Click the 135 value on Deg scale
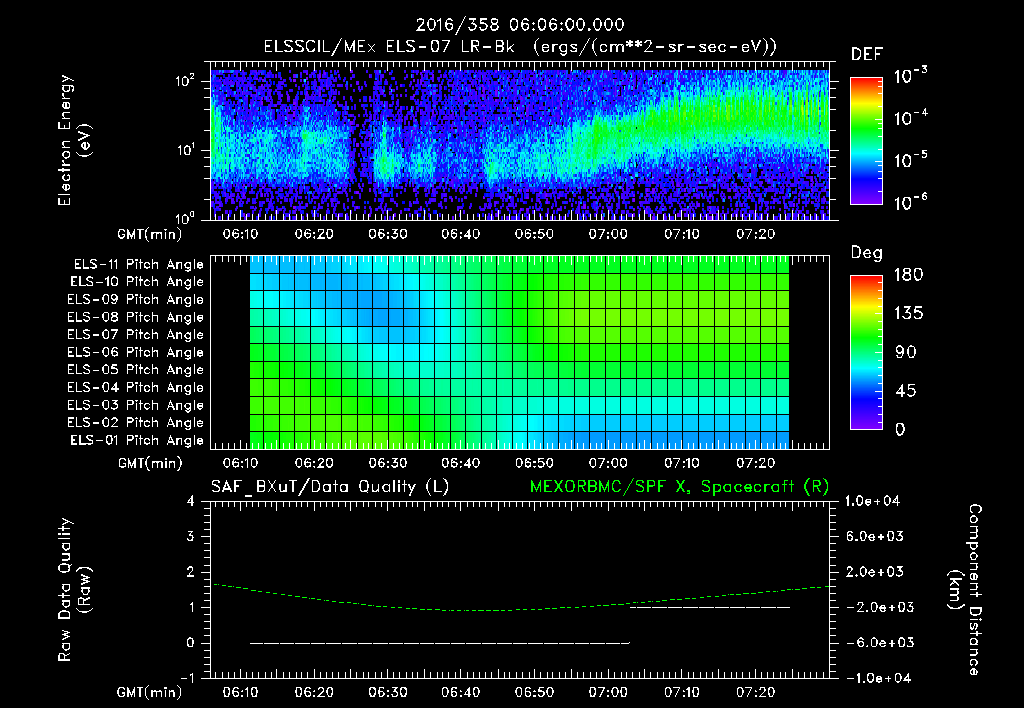 coord(908,314)
